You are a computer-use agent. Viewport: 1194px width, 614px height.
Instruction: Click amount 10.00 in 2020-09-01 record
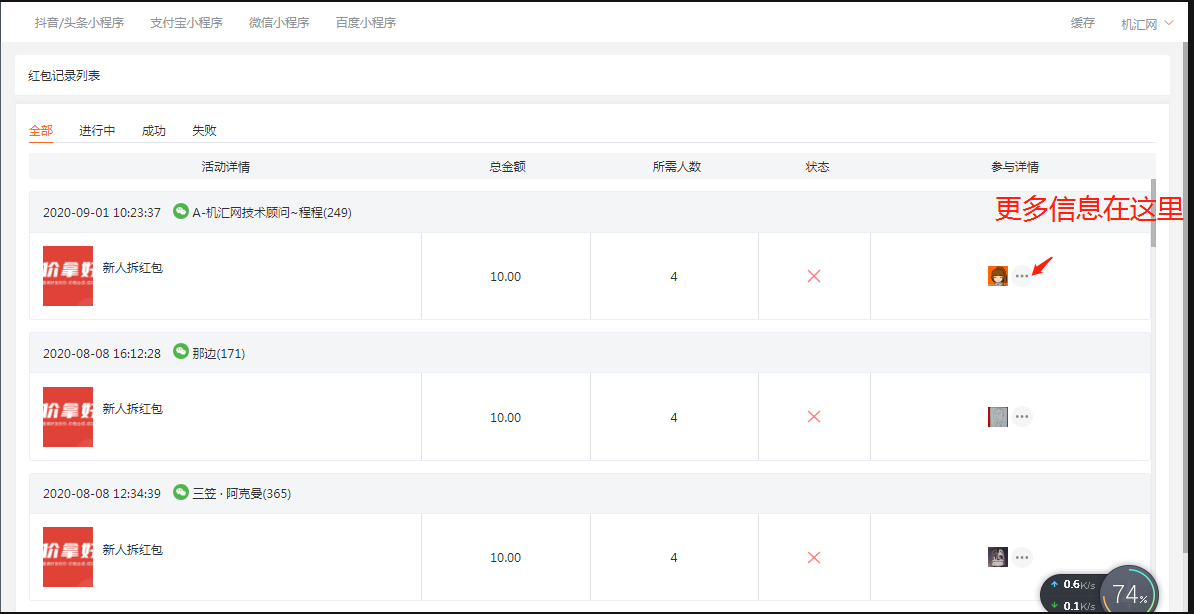pyautogui.click(x=506, y=277)
